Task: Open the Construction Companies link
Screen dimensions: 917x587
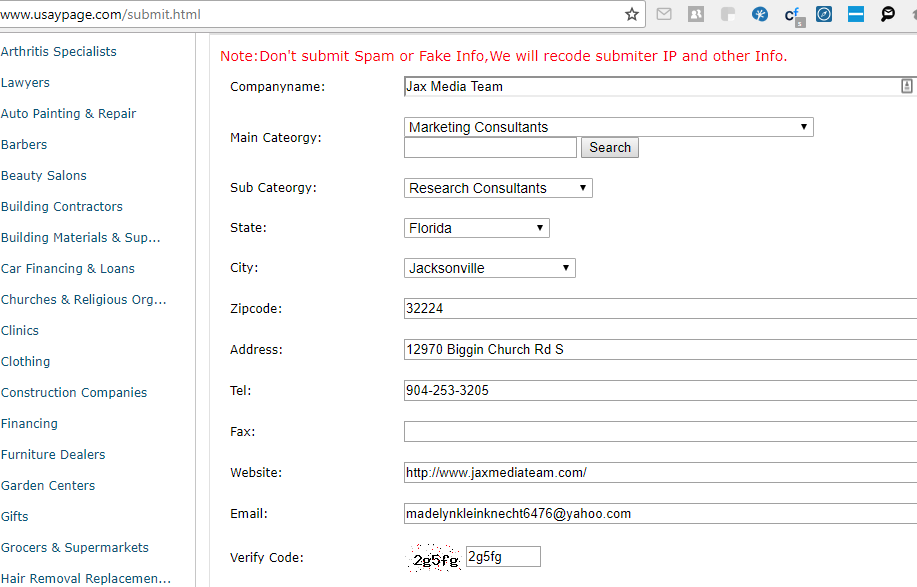Action: [x=74, y=392]
